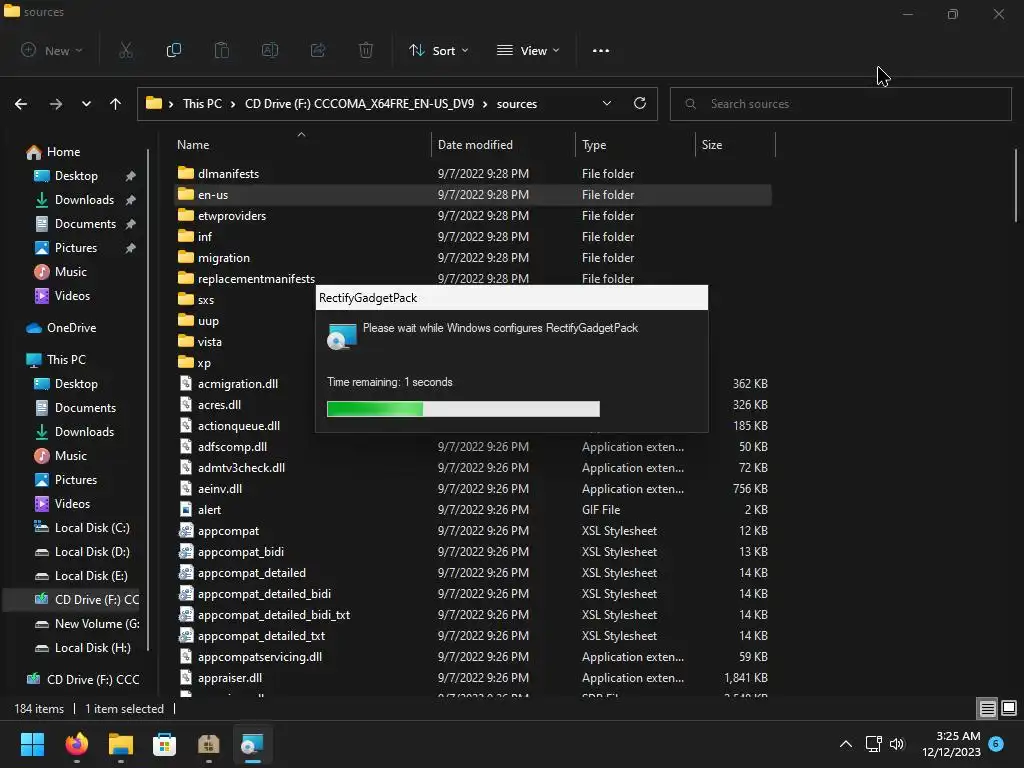Open the volume control in system tray
This screenshot has height=768, width=1024.
(897, 744)
